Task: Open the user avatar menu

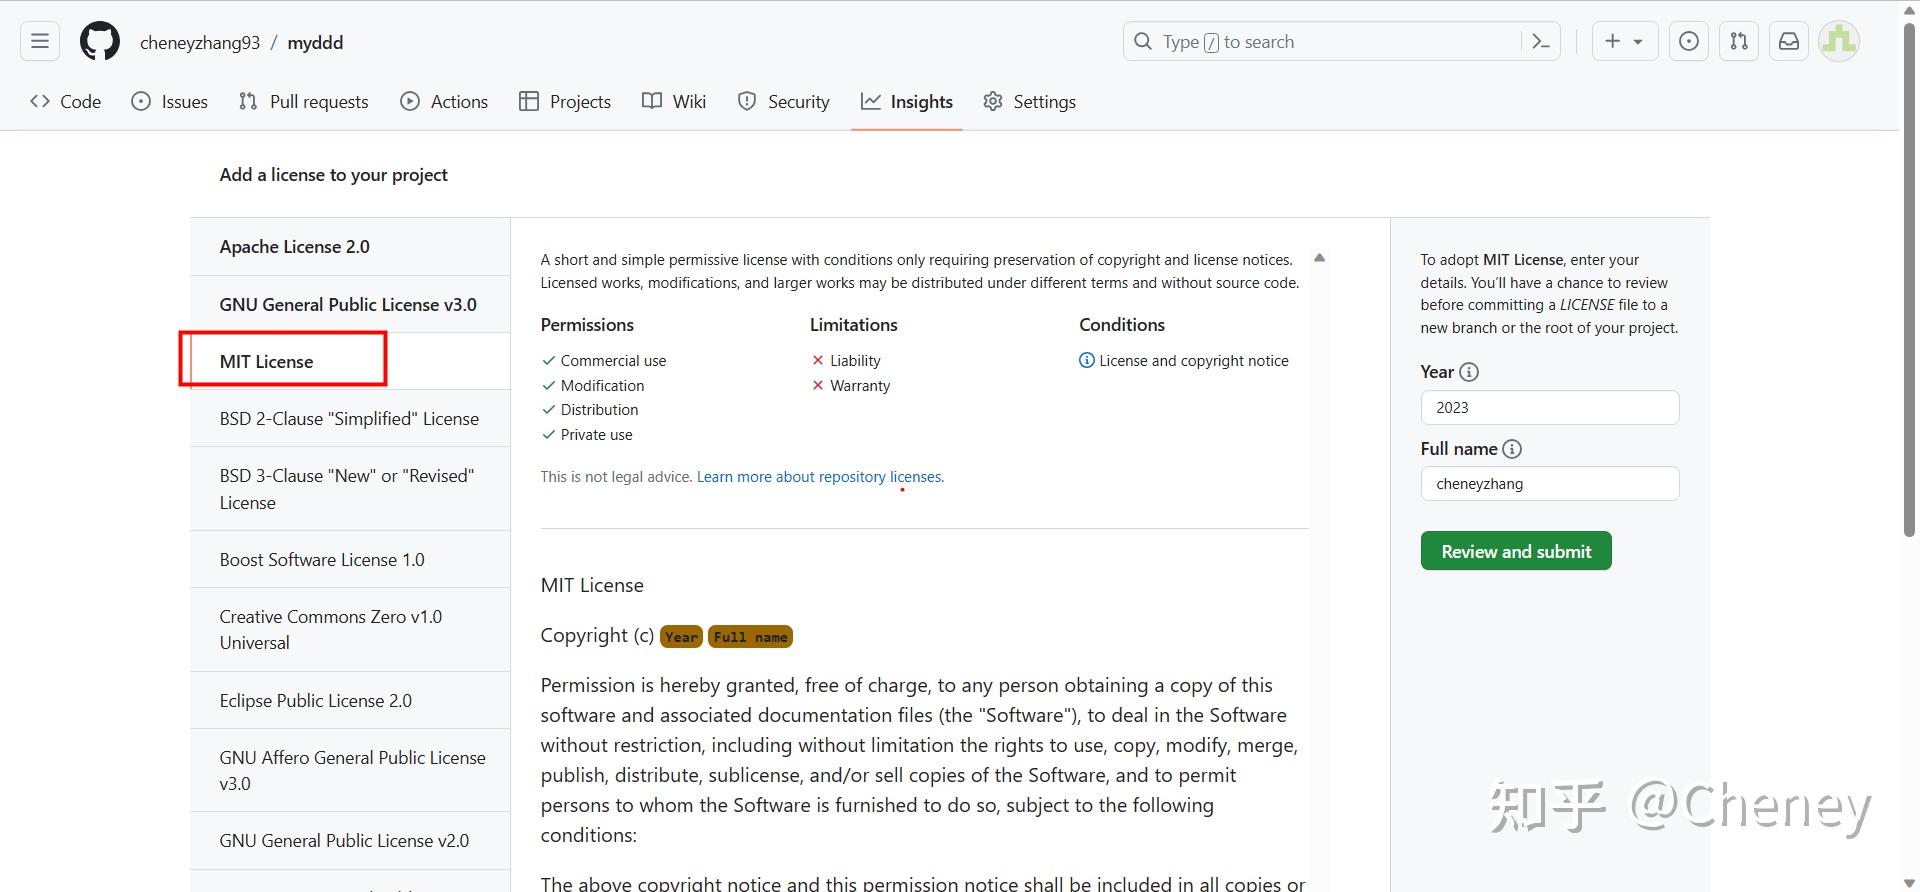Action: [x=1838, y=42]
